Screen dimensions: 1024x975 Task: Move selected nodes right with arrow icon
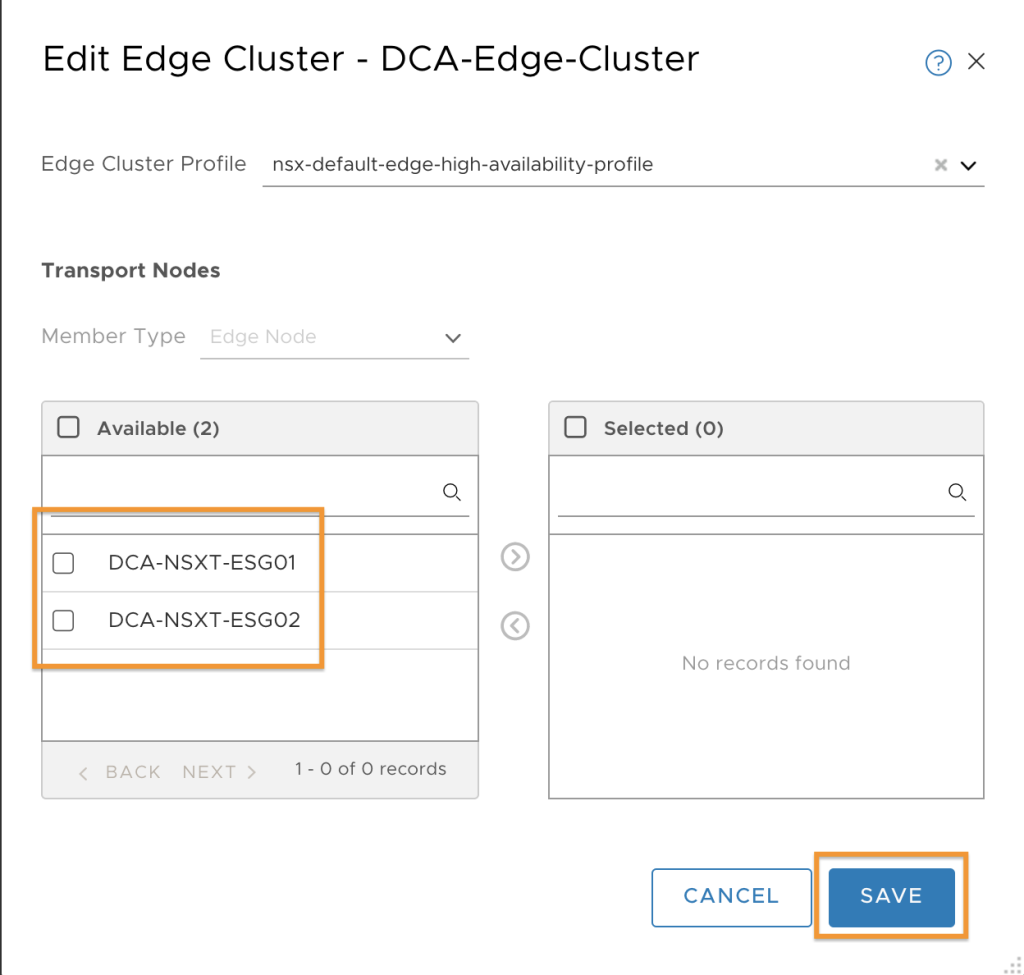point(515,556)
